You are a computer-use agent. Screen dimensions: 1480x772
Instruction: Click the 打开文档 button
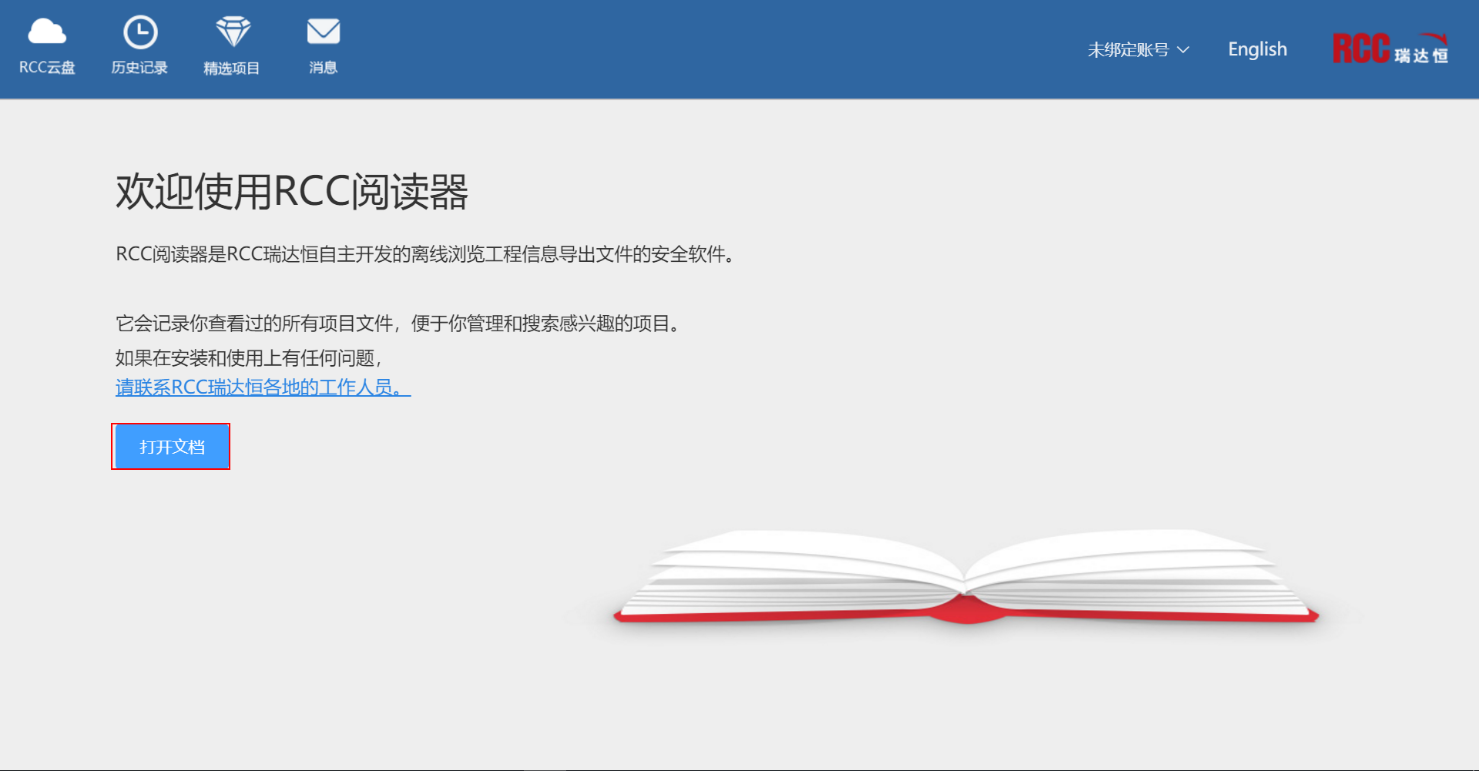[x=171, y=447]
